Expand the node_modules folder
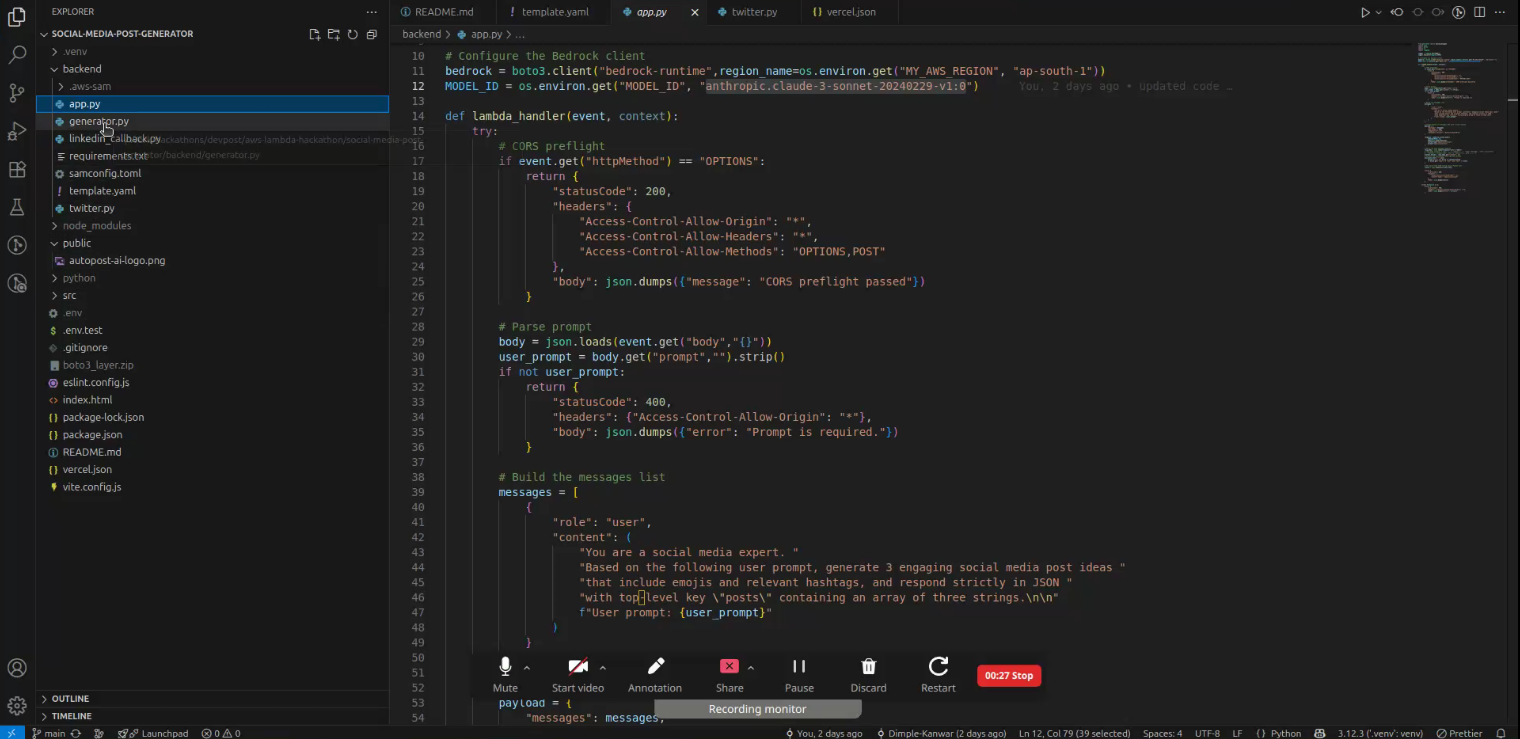Screen dimensions: 1520x739 (x=97, y=225)
